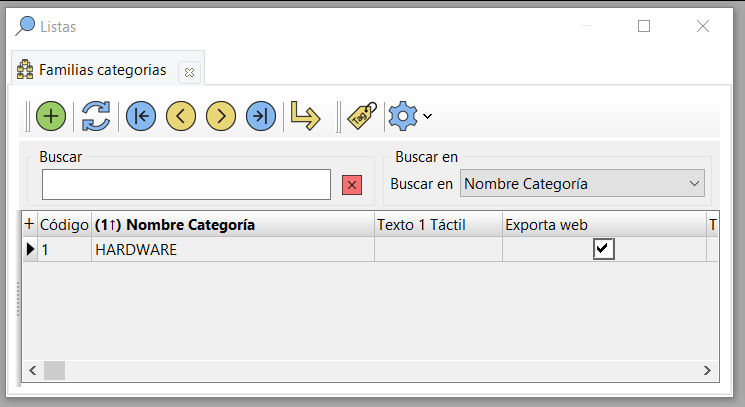Click the row indicator arrow for HARDWARE

[x=30, y=249]
